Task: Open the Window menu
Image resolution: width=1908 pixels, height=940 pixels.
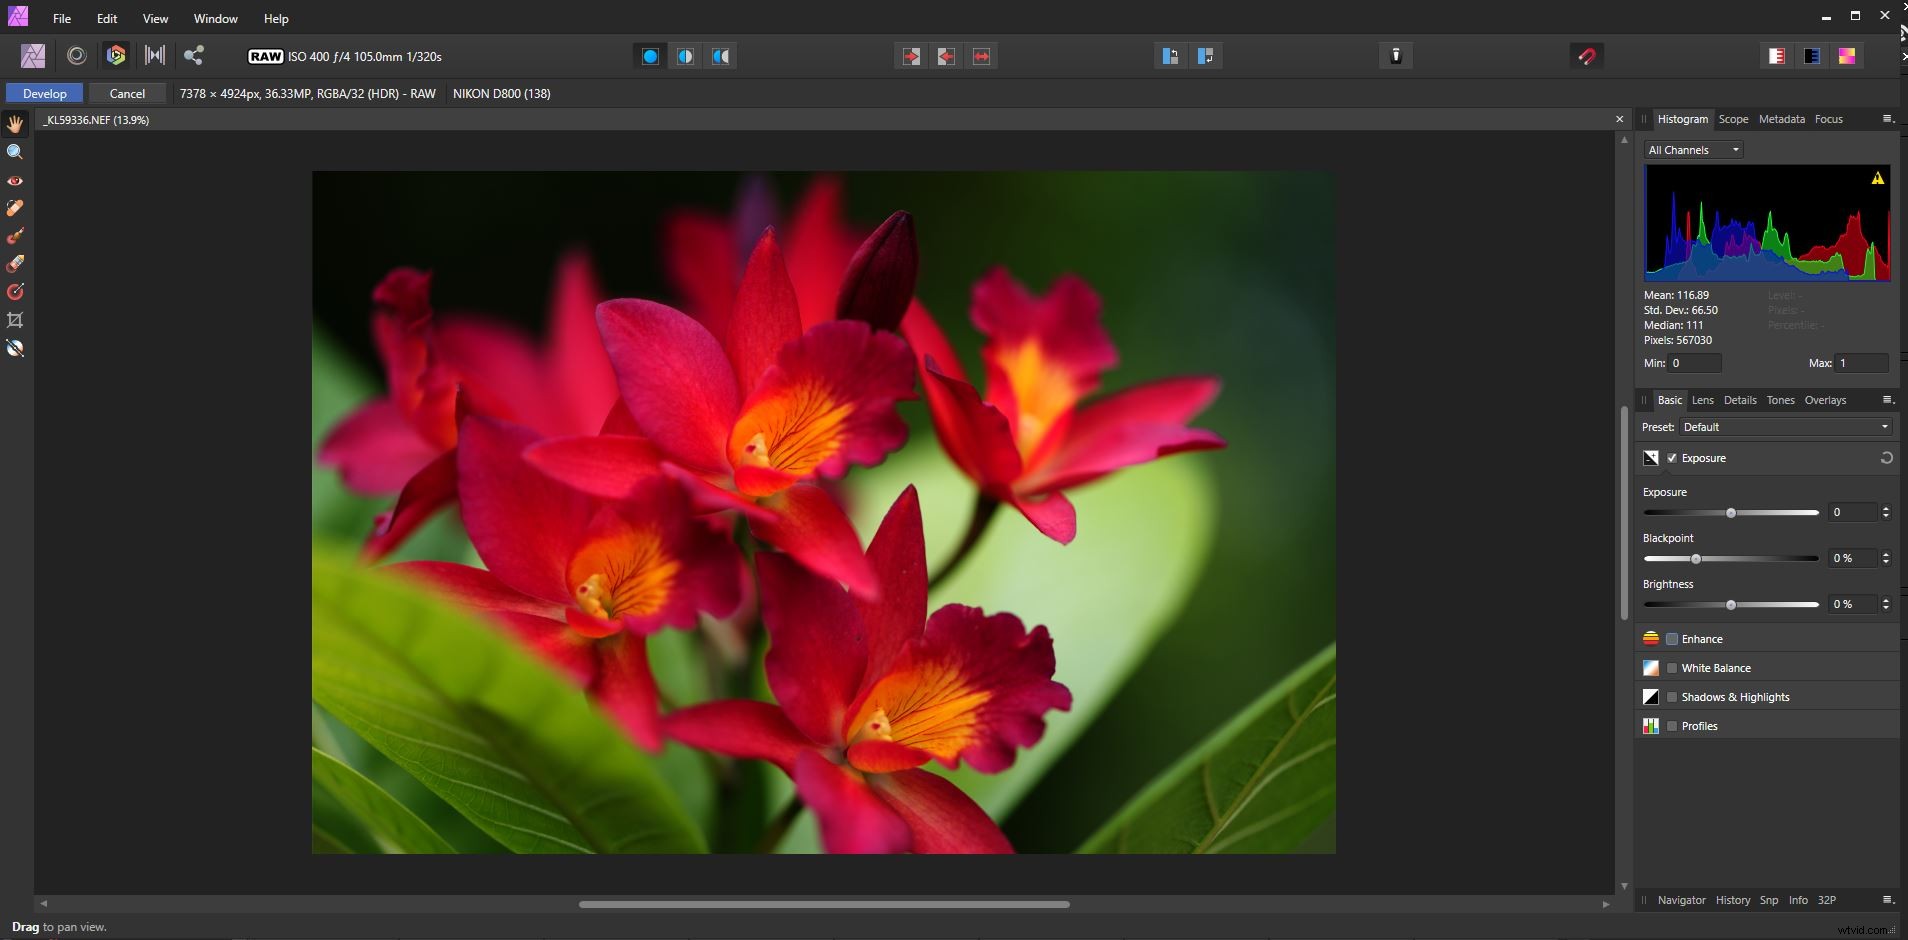Action: 214,18
